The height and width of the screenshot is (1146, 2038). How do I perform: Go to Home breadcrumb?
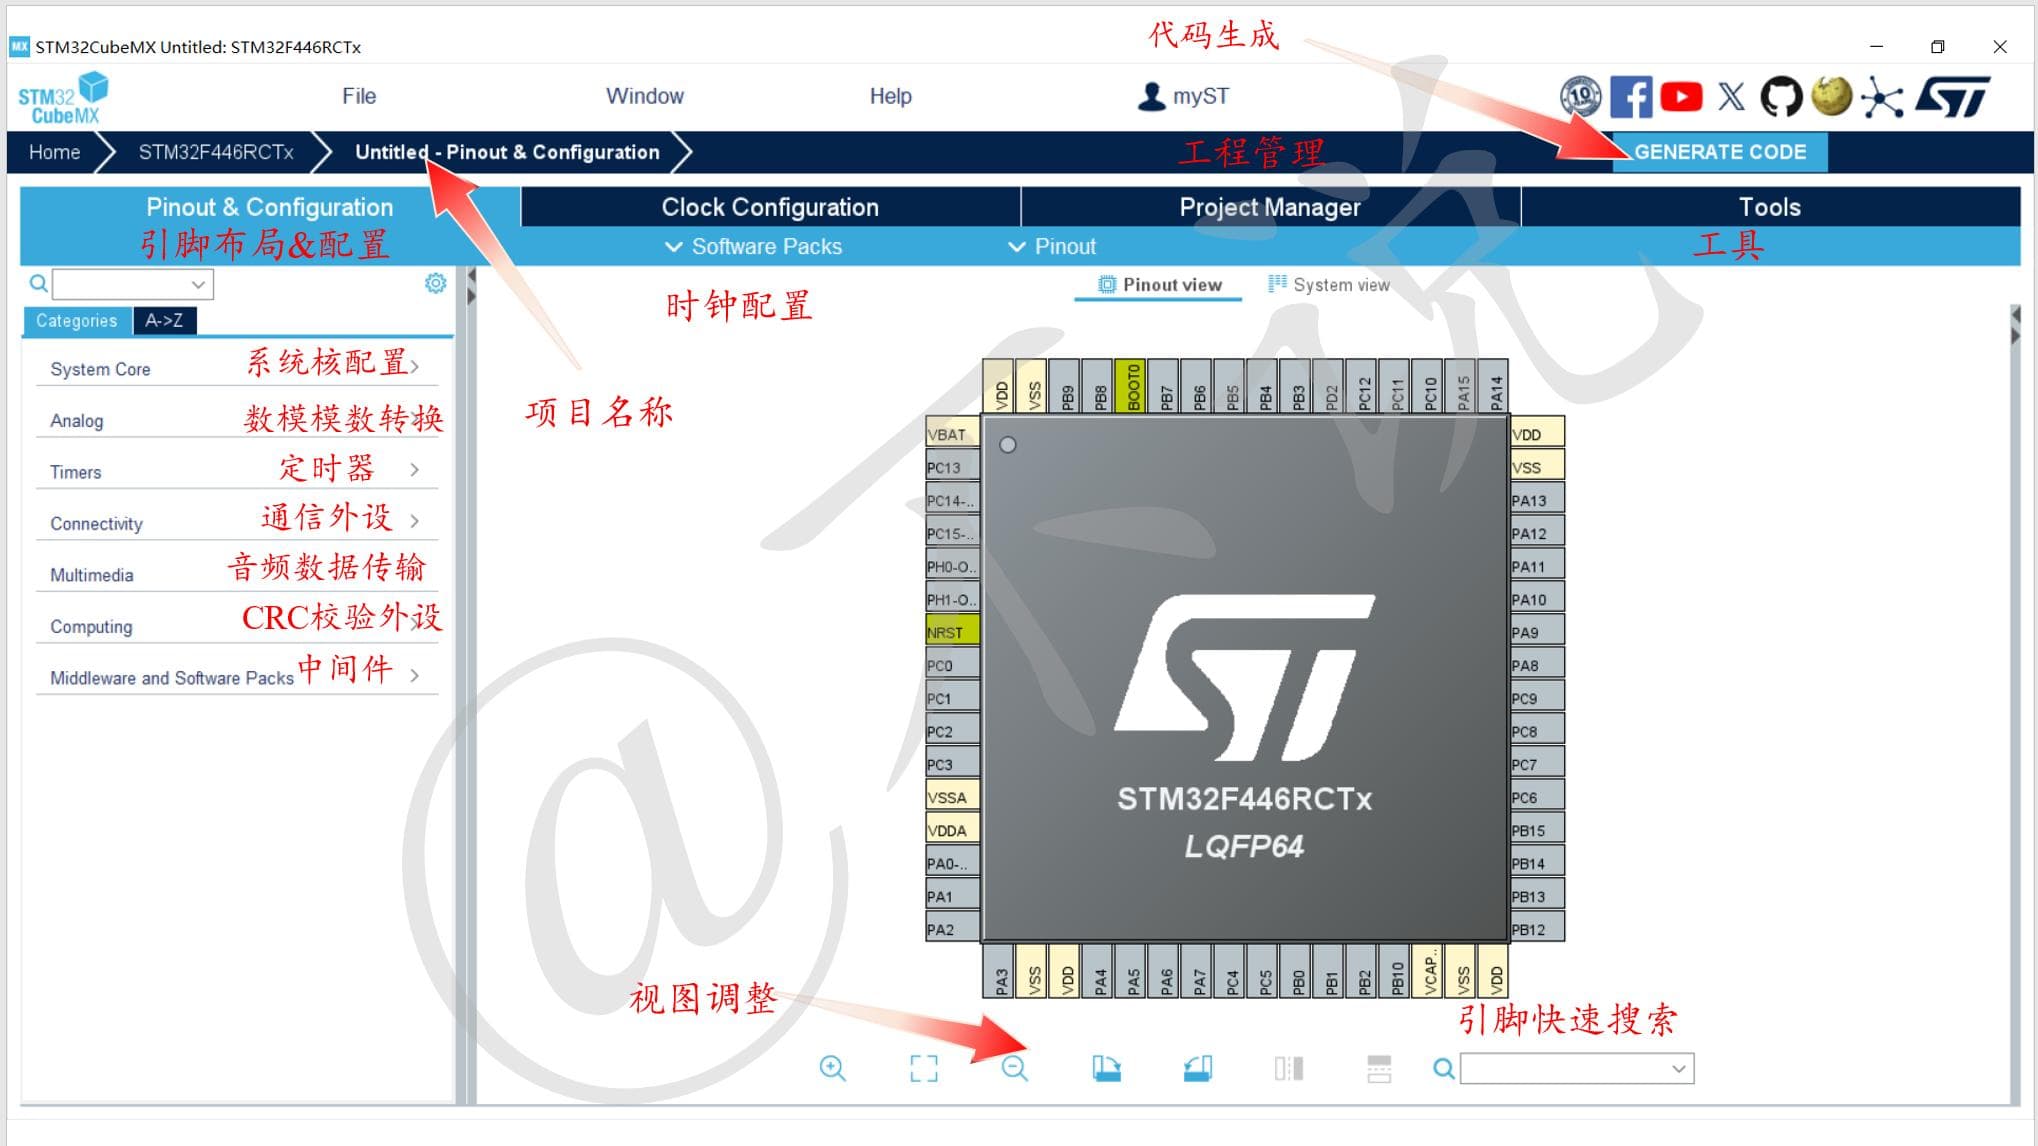[x=54, y=152]
